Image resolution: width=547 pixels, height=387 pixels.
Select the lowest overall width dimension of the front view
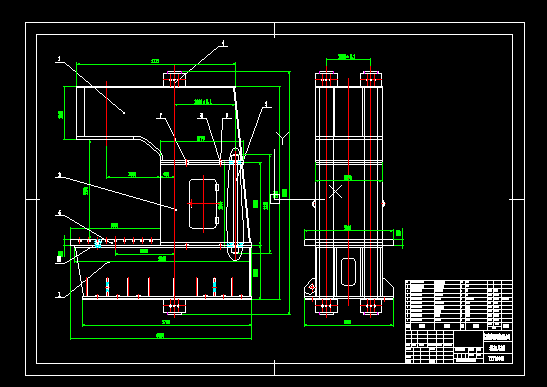tap(161, 337)
